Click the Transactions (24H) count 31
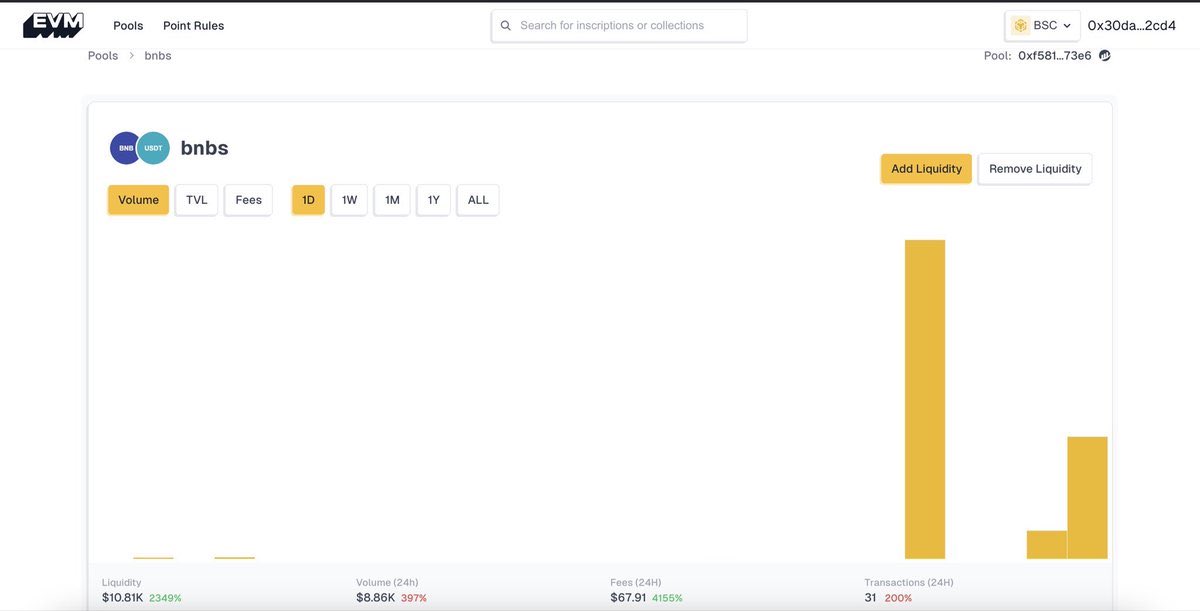The image size is (1200, 611). [x=870, y=597]
